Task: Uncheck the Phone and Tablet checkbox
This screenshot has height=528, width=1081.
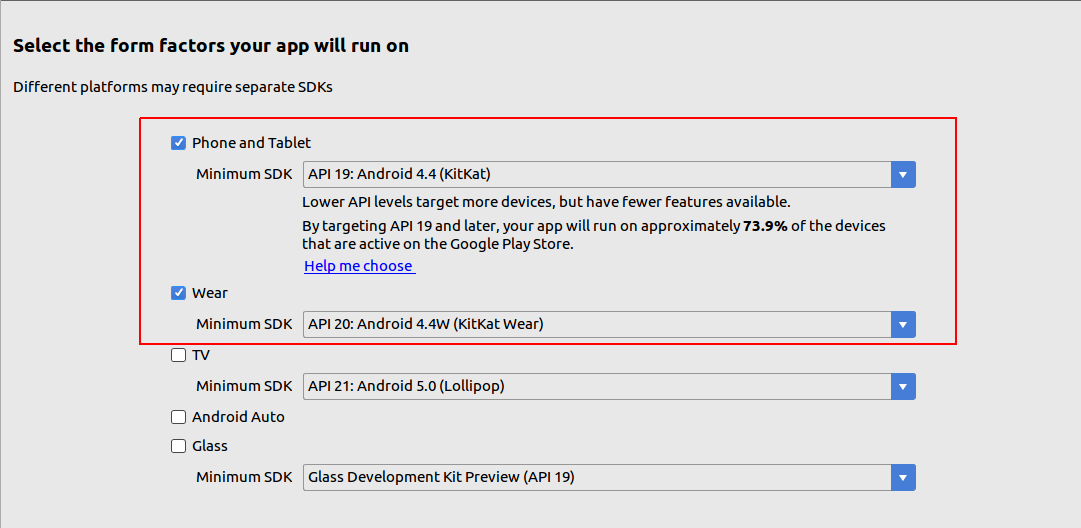Action: point(179,143)
